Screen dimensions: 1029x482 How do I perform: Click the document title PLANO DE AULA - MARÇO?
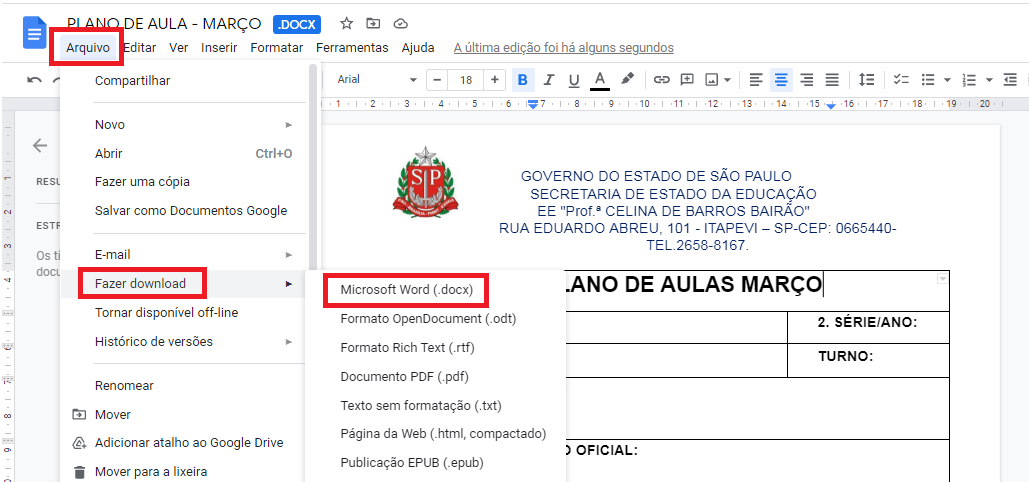pyautogui.click(x=164, y=24)
